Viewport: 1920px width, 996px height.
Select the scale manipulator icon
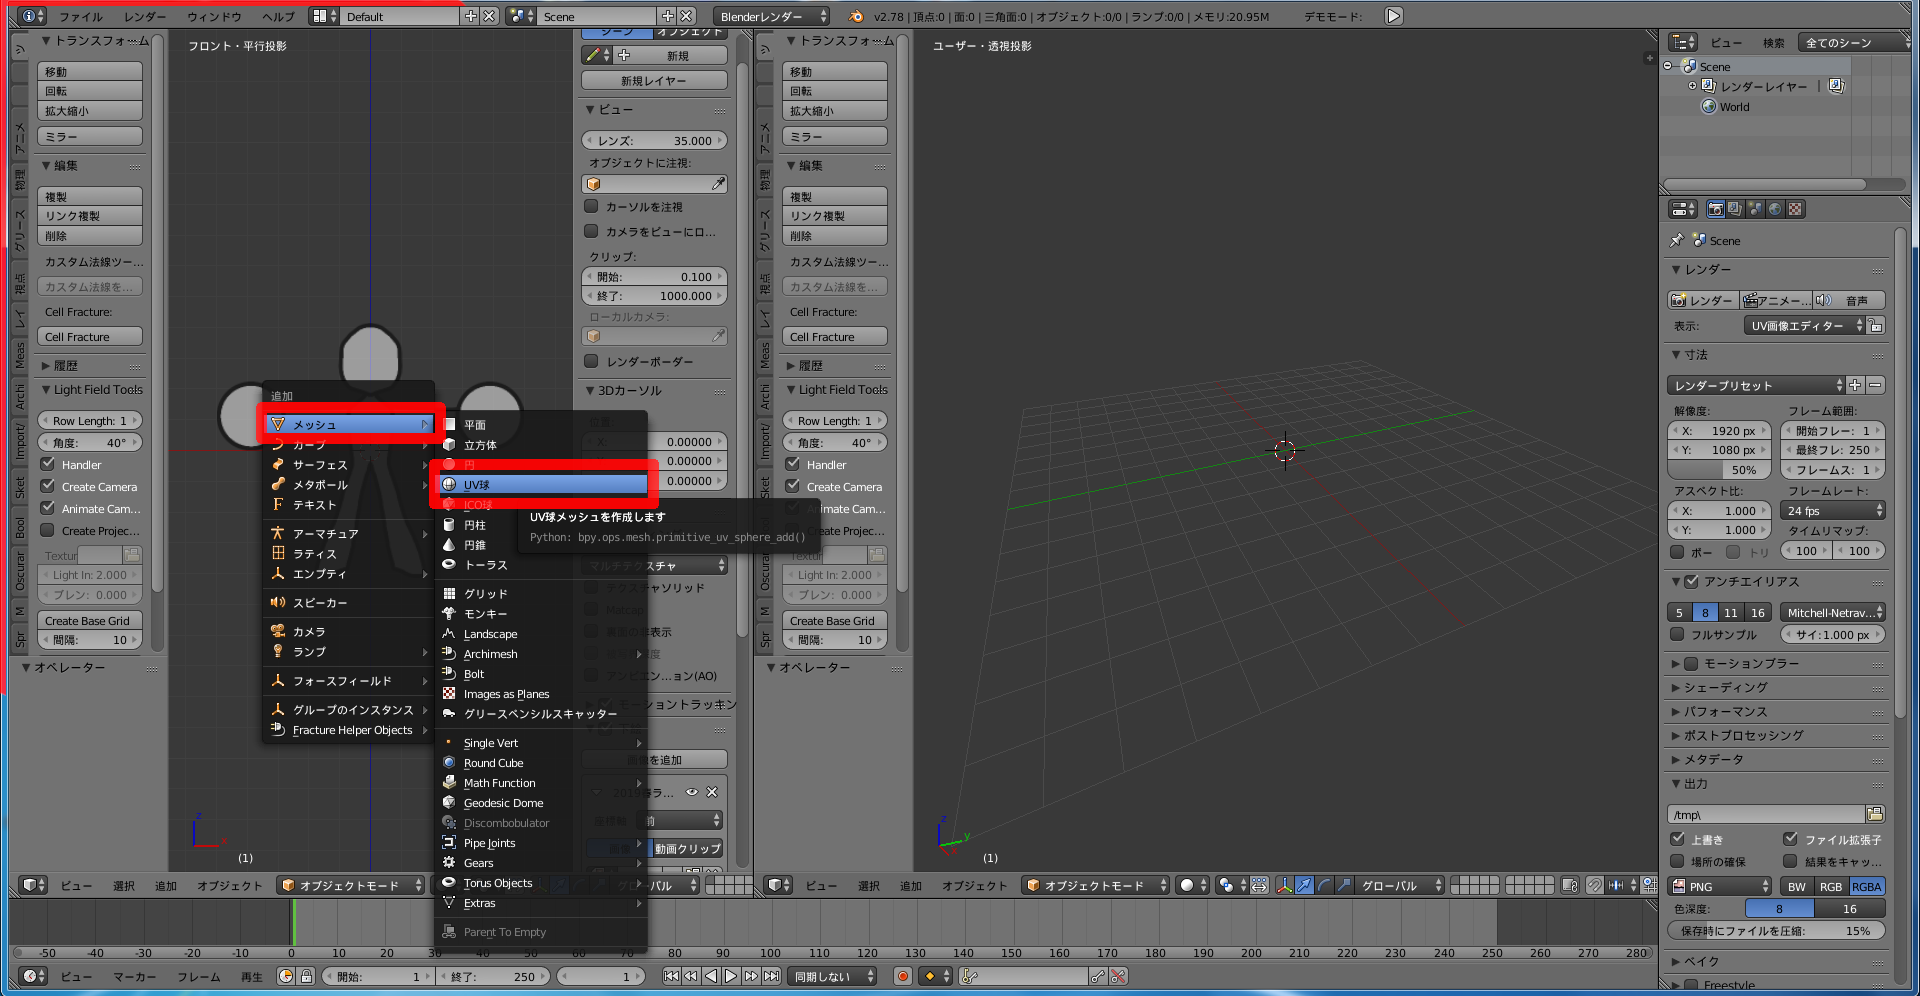click(1344, 885)
